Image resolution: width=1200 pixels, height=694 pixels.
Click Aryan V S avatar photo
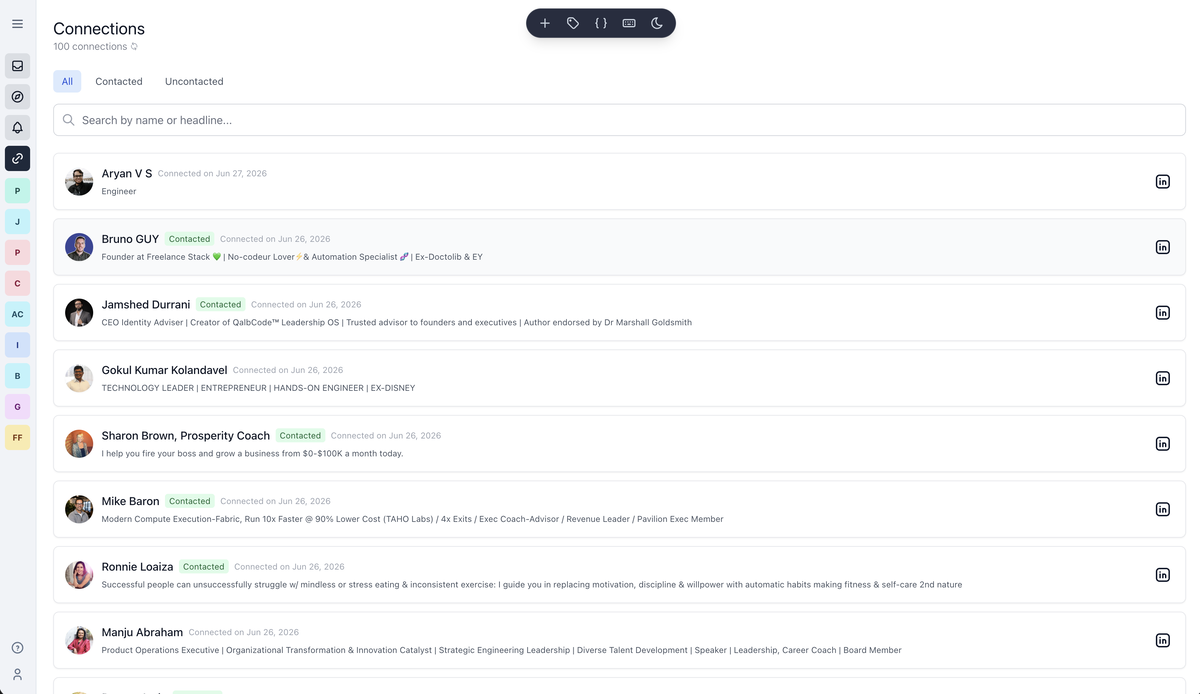[79, 182]
